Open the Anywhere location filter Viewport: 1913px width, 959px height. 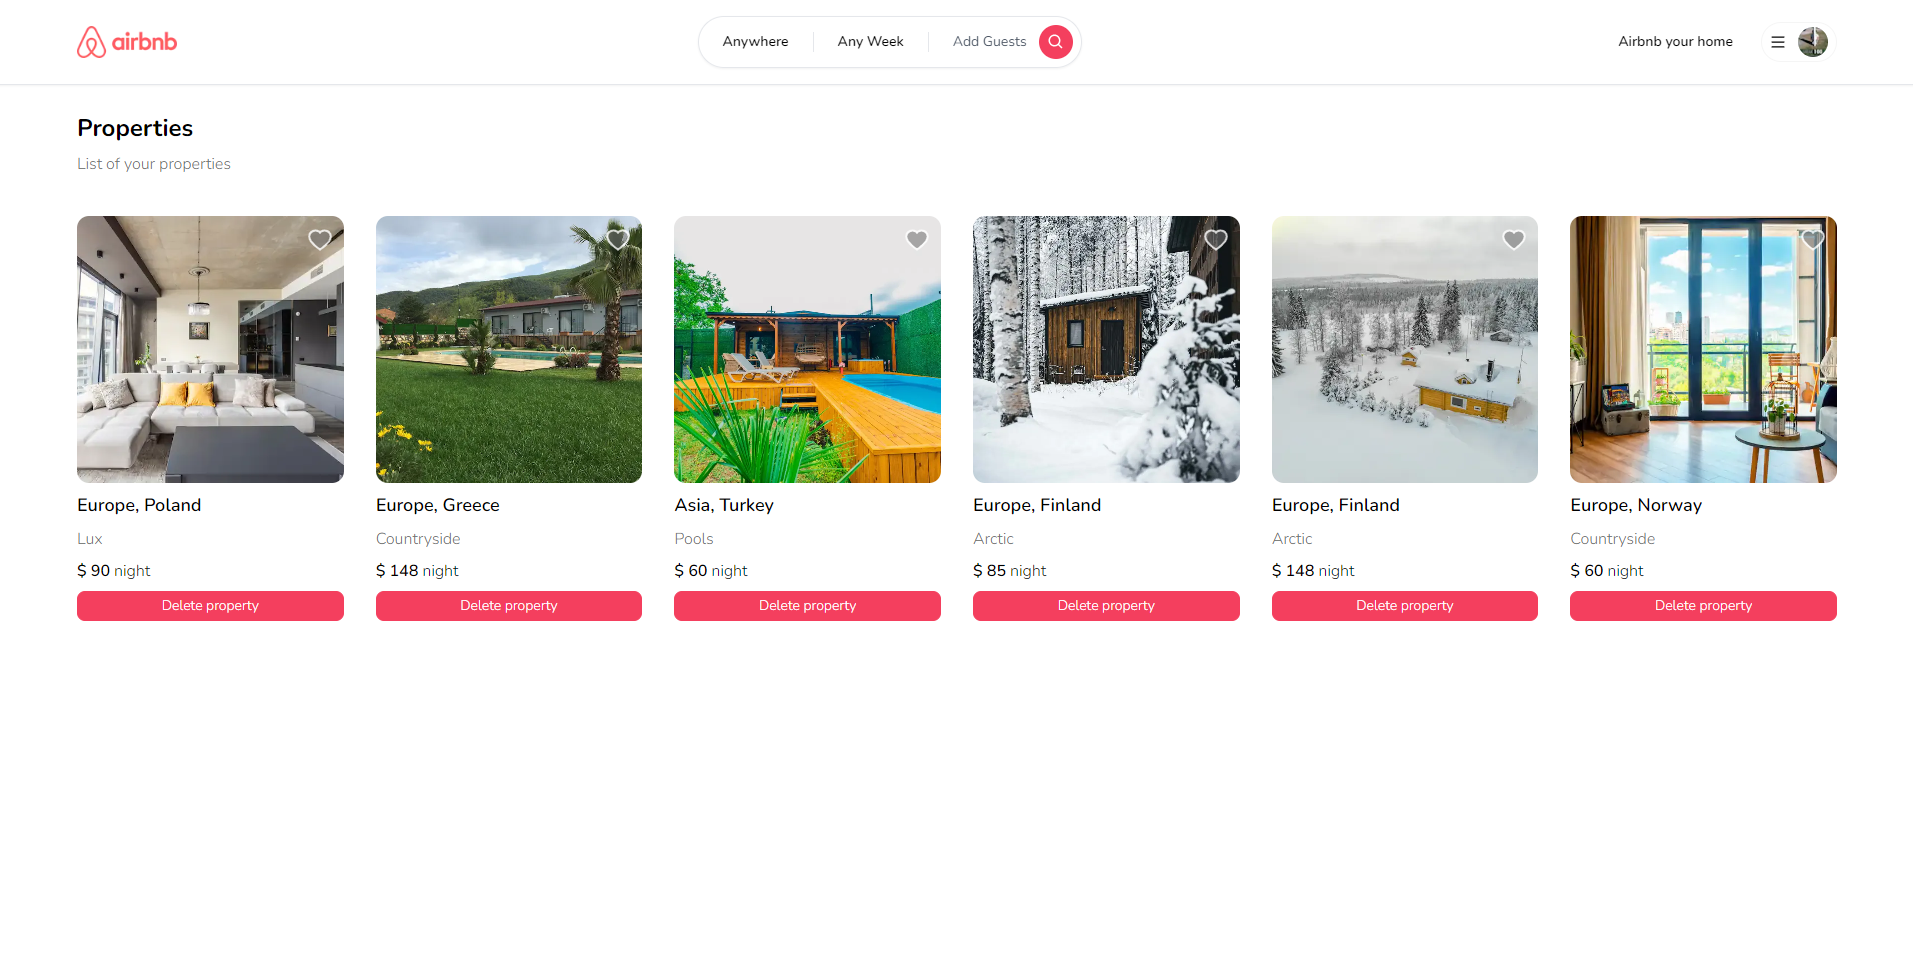(x=755, y=42)
